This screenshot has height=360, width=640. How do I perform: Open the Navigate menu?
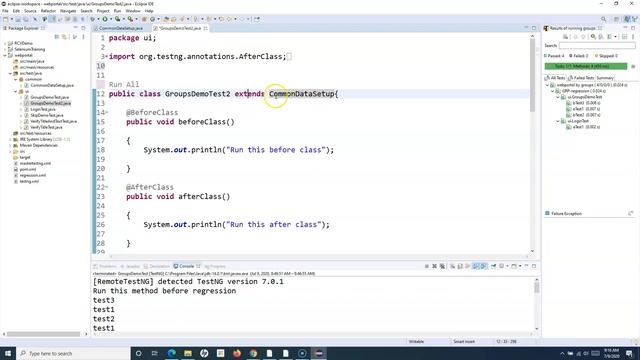pos(68,11)
